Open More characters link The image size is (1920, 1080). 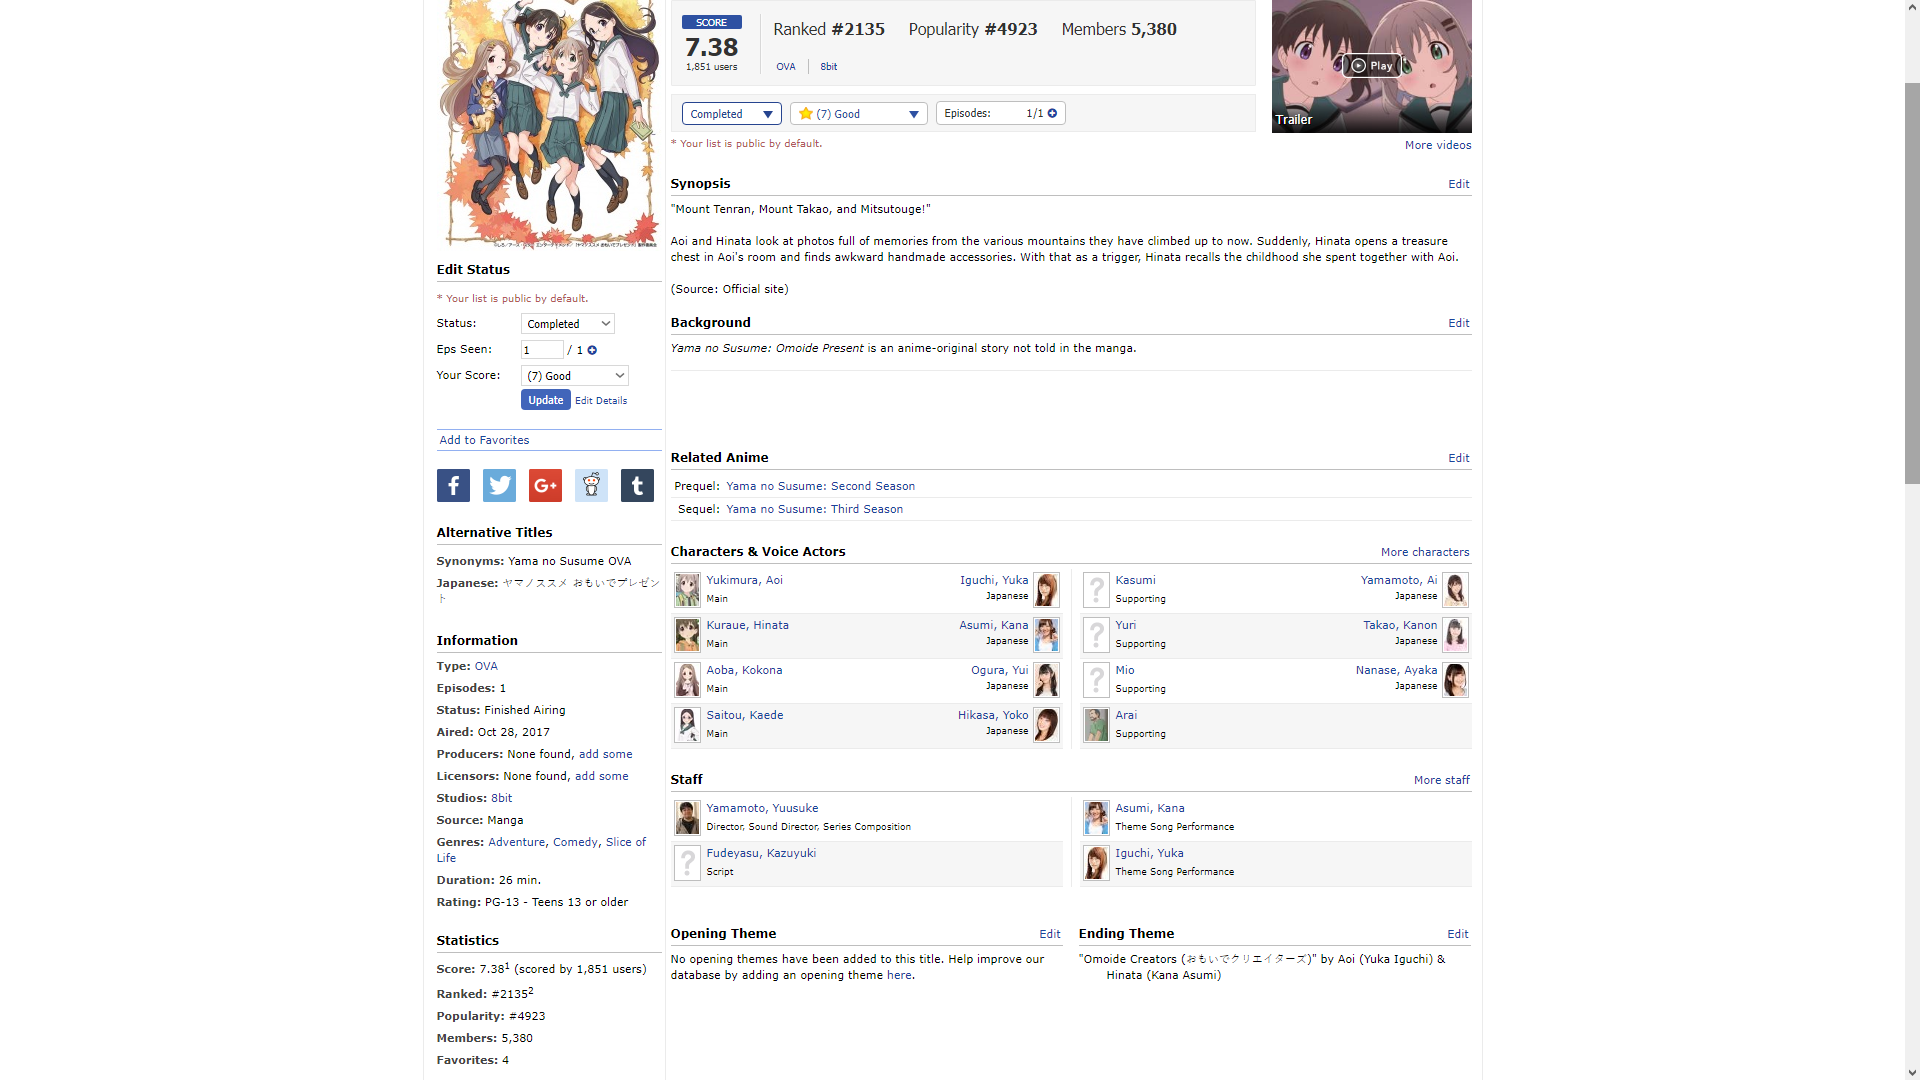[1425, 552]
